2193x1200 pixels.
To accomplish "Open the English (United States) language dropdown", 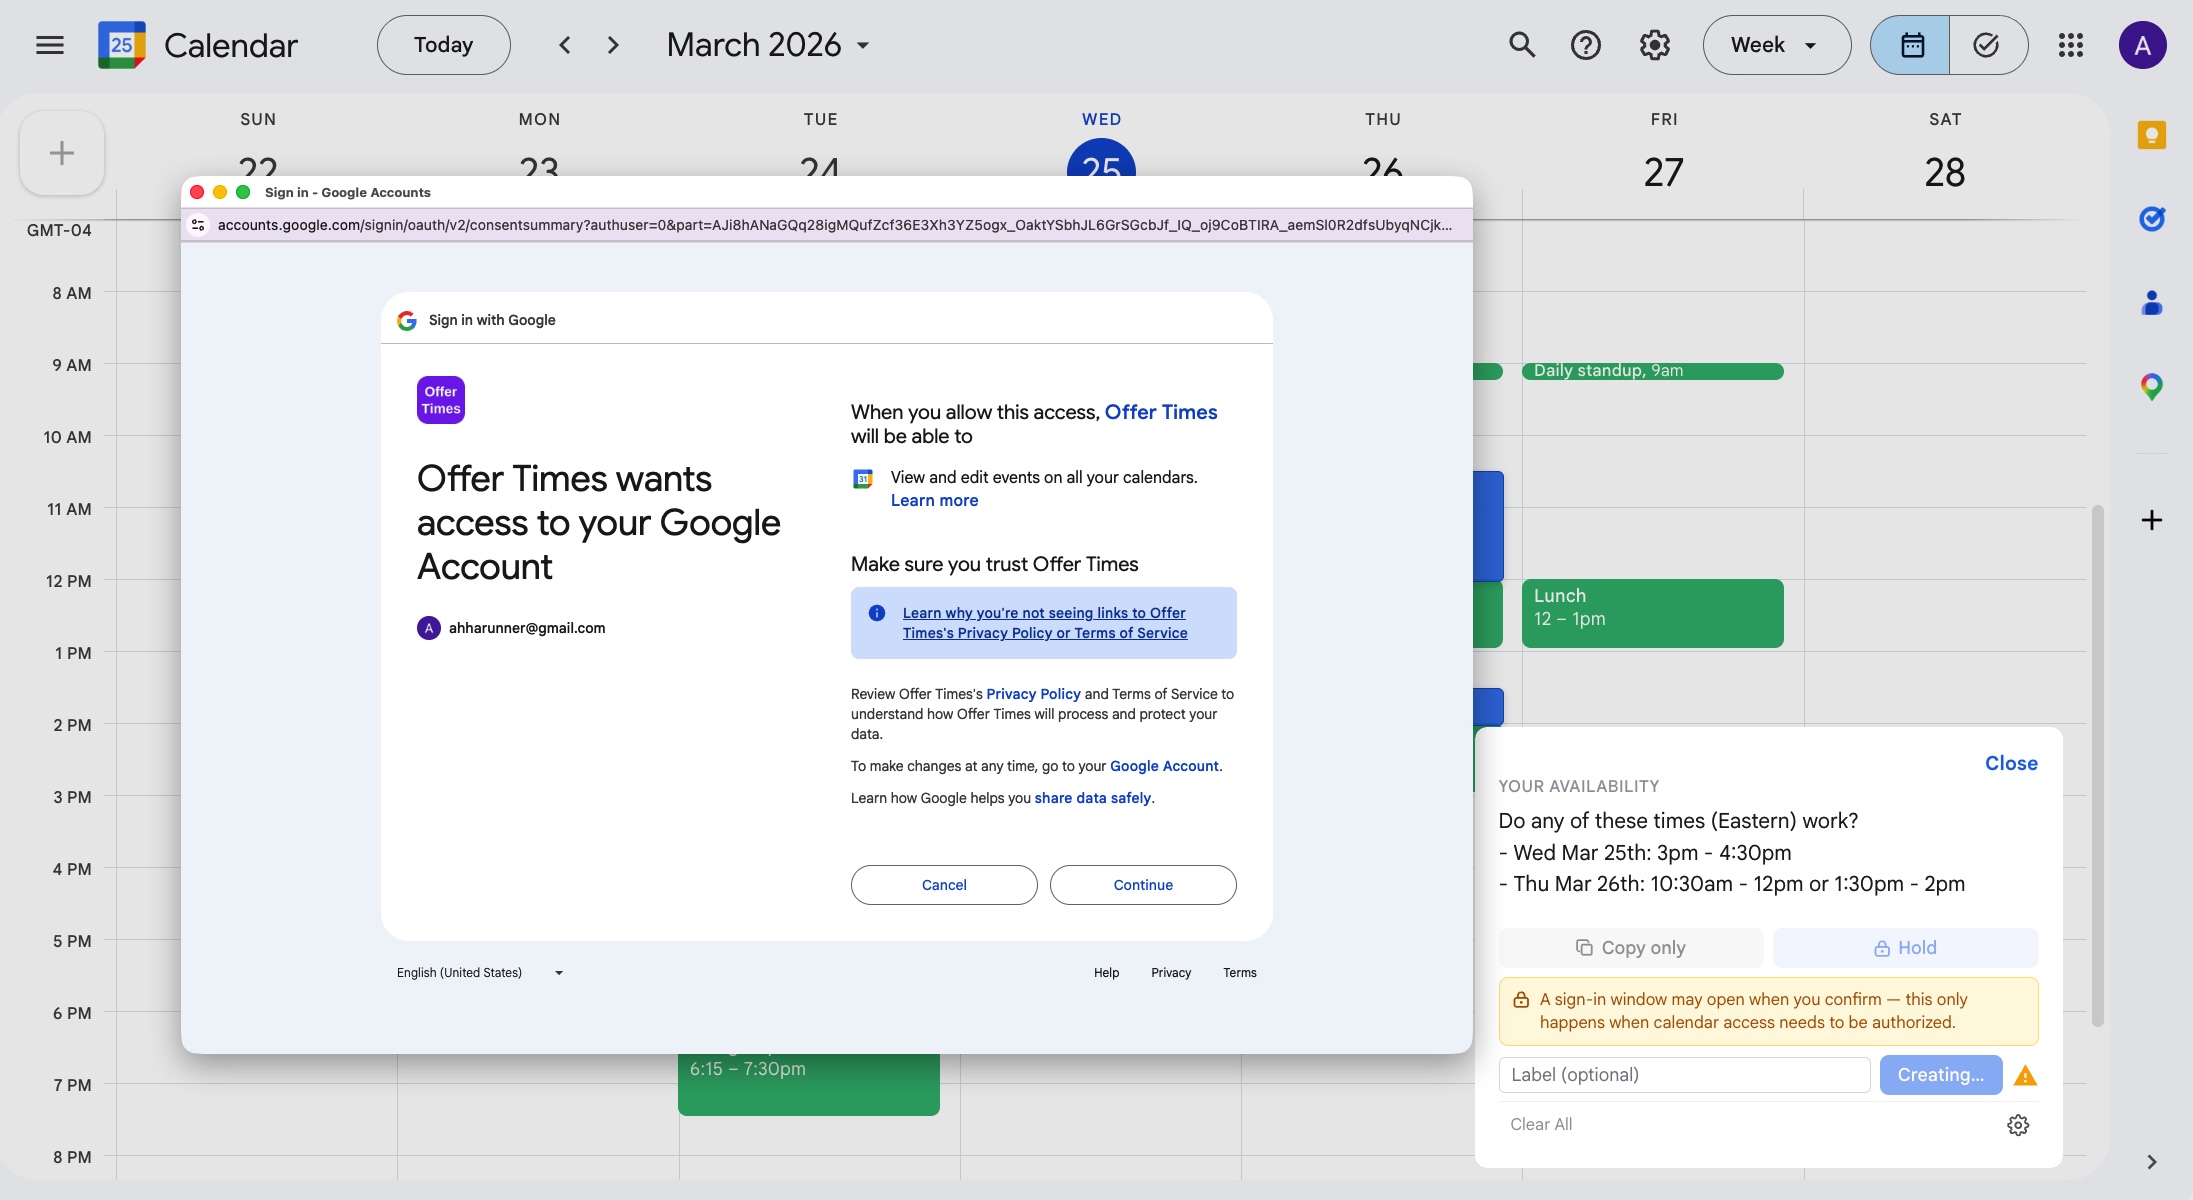I will [x=481, y=973].
